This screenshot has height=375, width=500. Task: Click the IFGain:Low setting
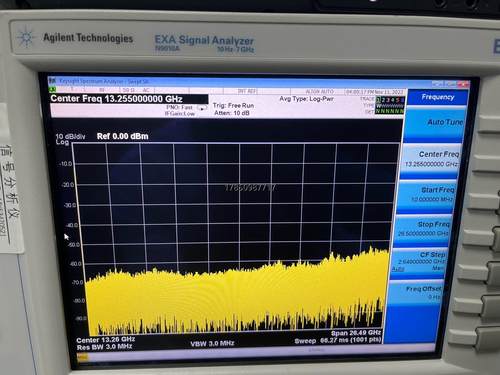(x=179, y=114)
